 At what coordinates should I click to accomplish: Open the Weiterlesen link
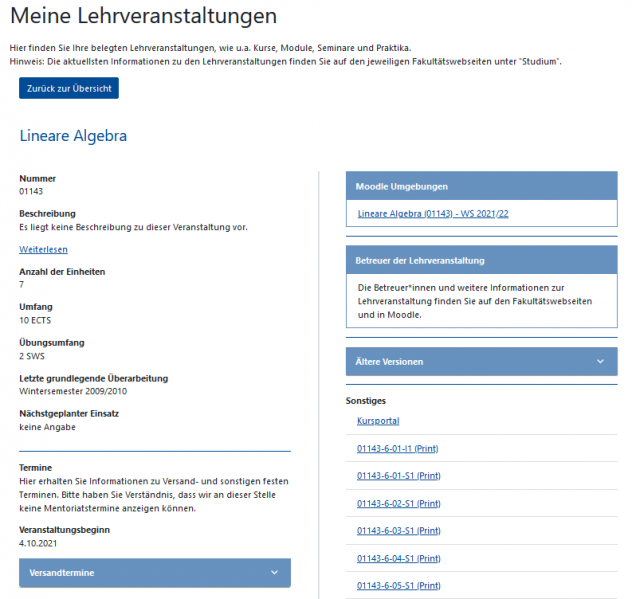point(43,249)
